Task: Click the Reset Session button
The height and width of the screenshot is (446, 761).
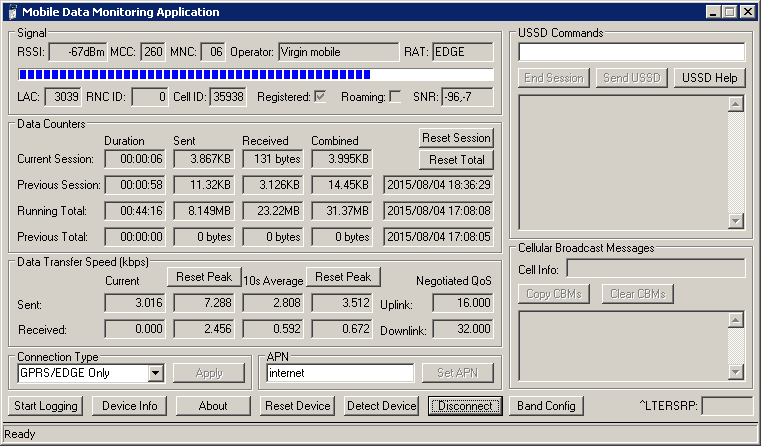Action: 456,138
